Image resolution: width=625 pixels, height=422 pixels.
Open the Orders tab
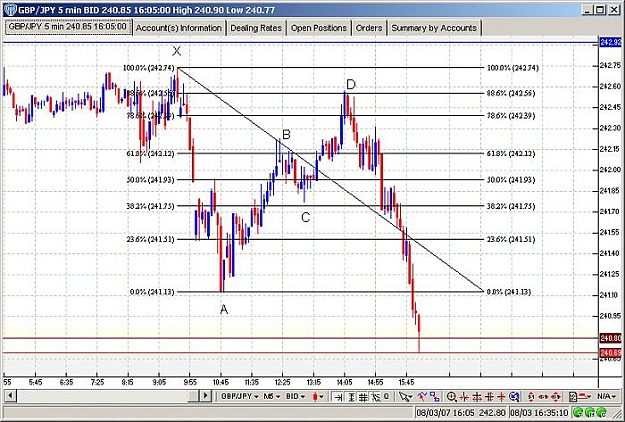(369, 28)
